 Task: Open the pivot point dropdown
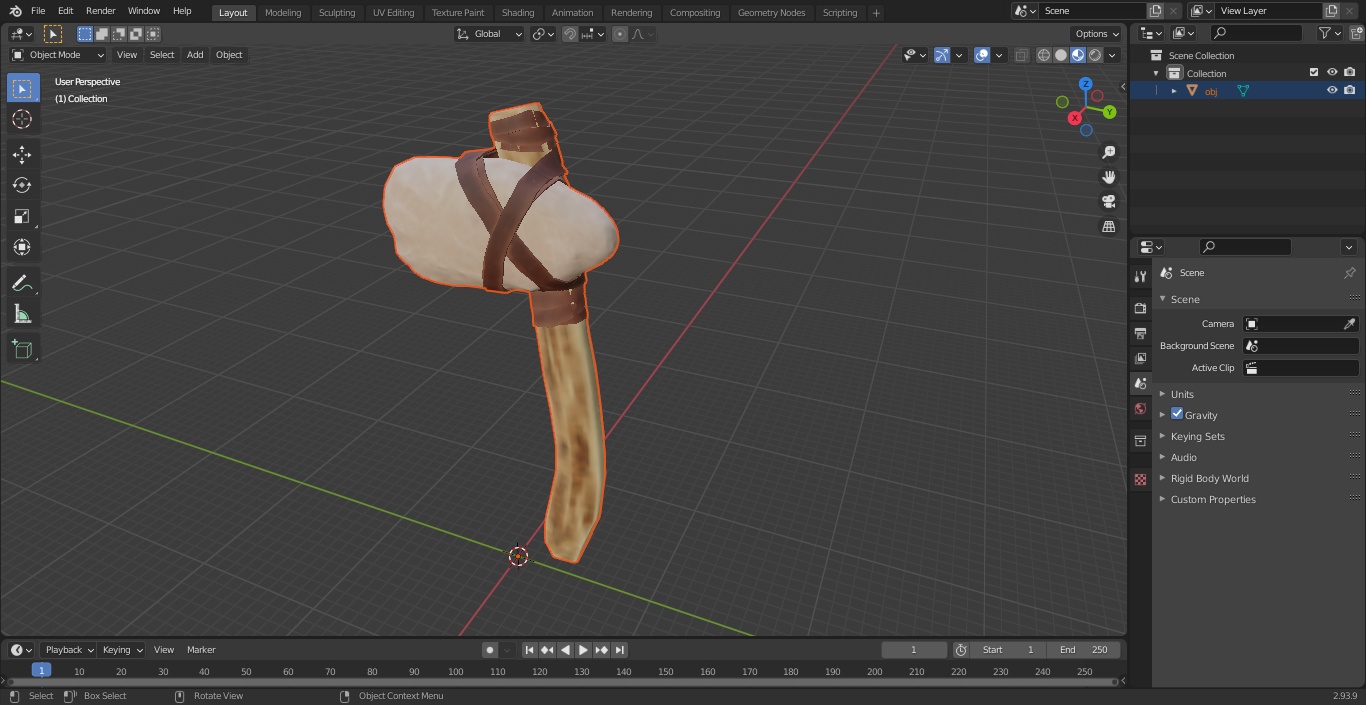[543, 34]
